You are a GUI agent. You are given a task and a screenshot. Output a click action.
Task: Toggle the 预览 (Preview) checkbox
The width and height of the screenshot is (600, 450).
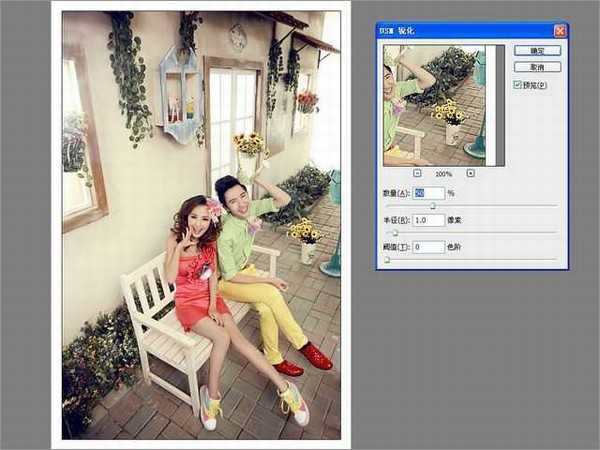517,85
